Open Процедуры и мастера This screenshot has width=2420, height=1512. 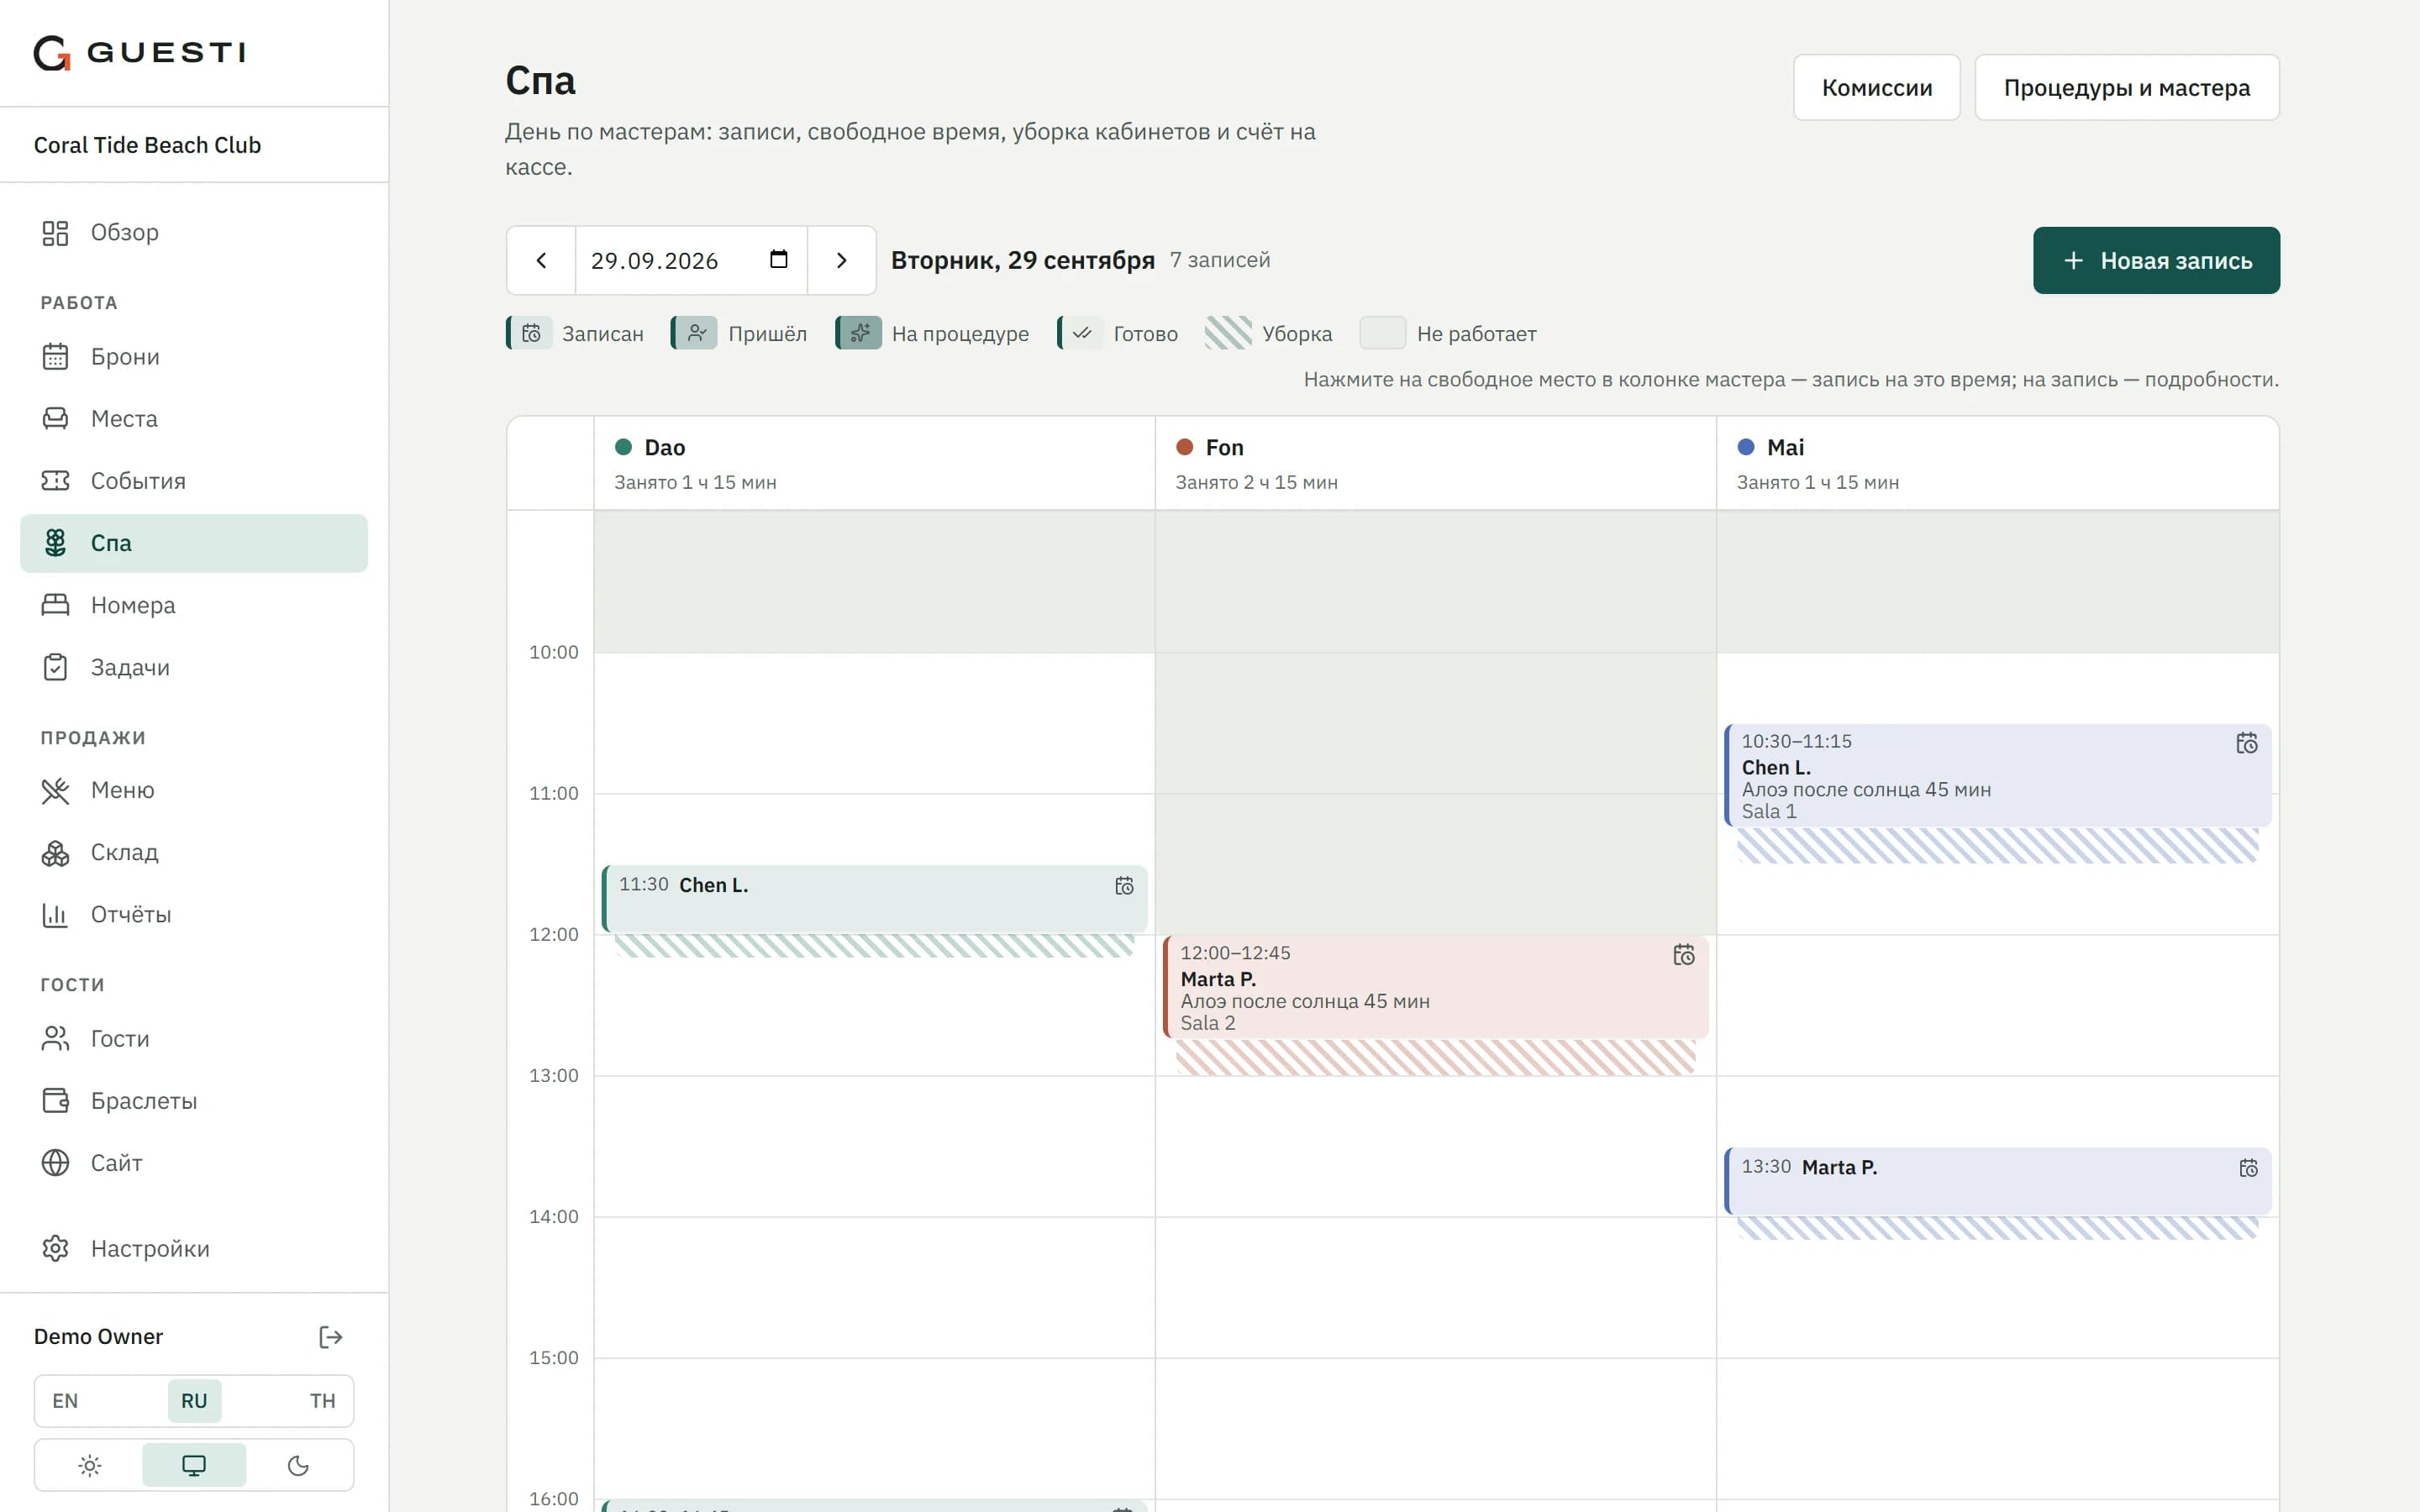(x=2126, y=88)
